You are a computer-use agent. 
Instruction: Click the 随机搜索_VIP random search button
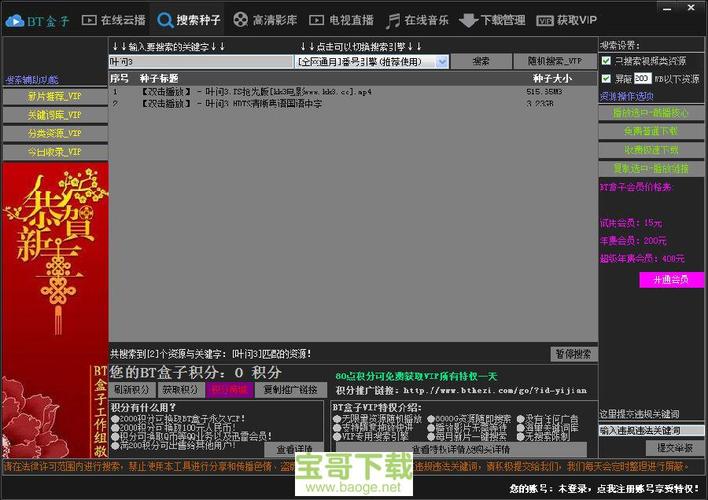point(555,61)
